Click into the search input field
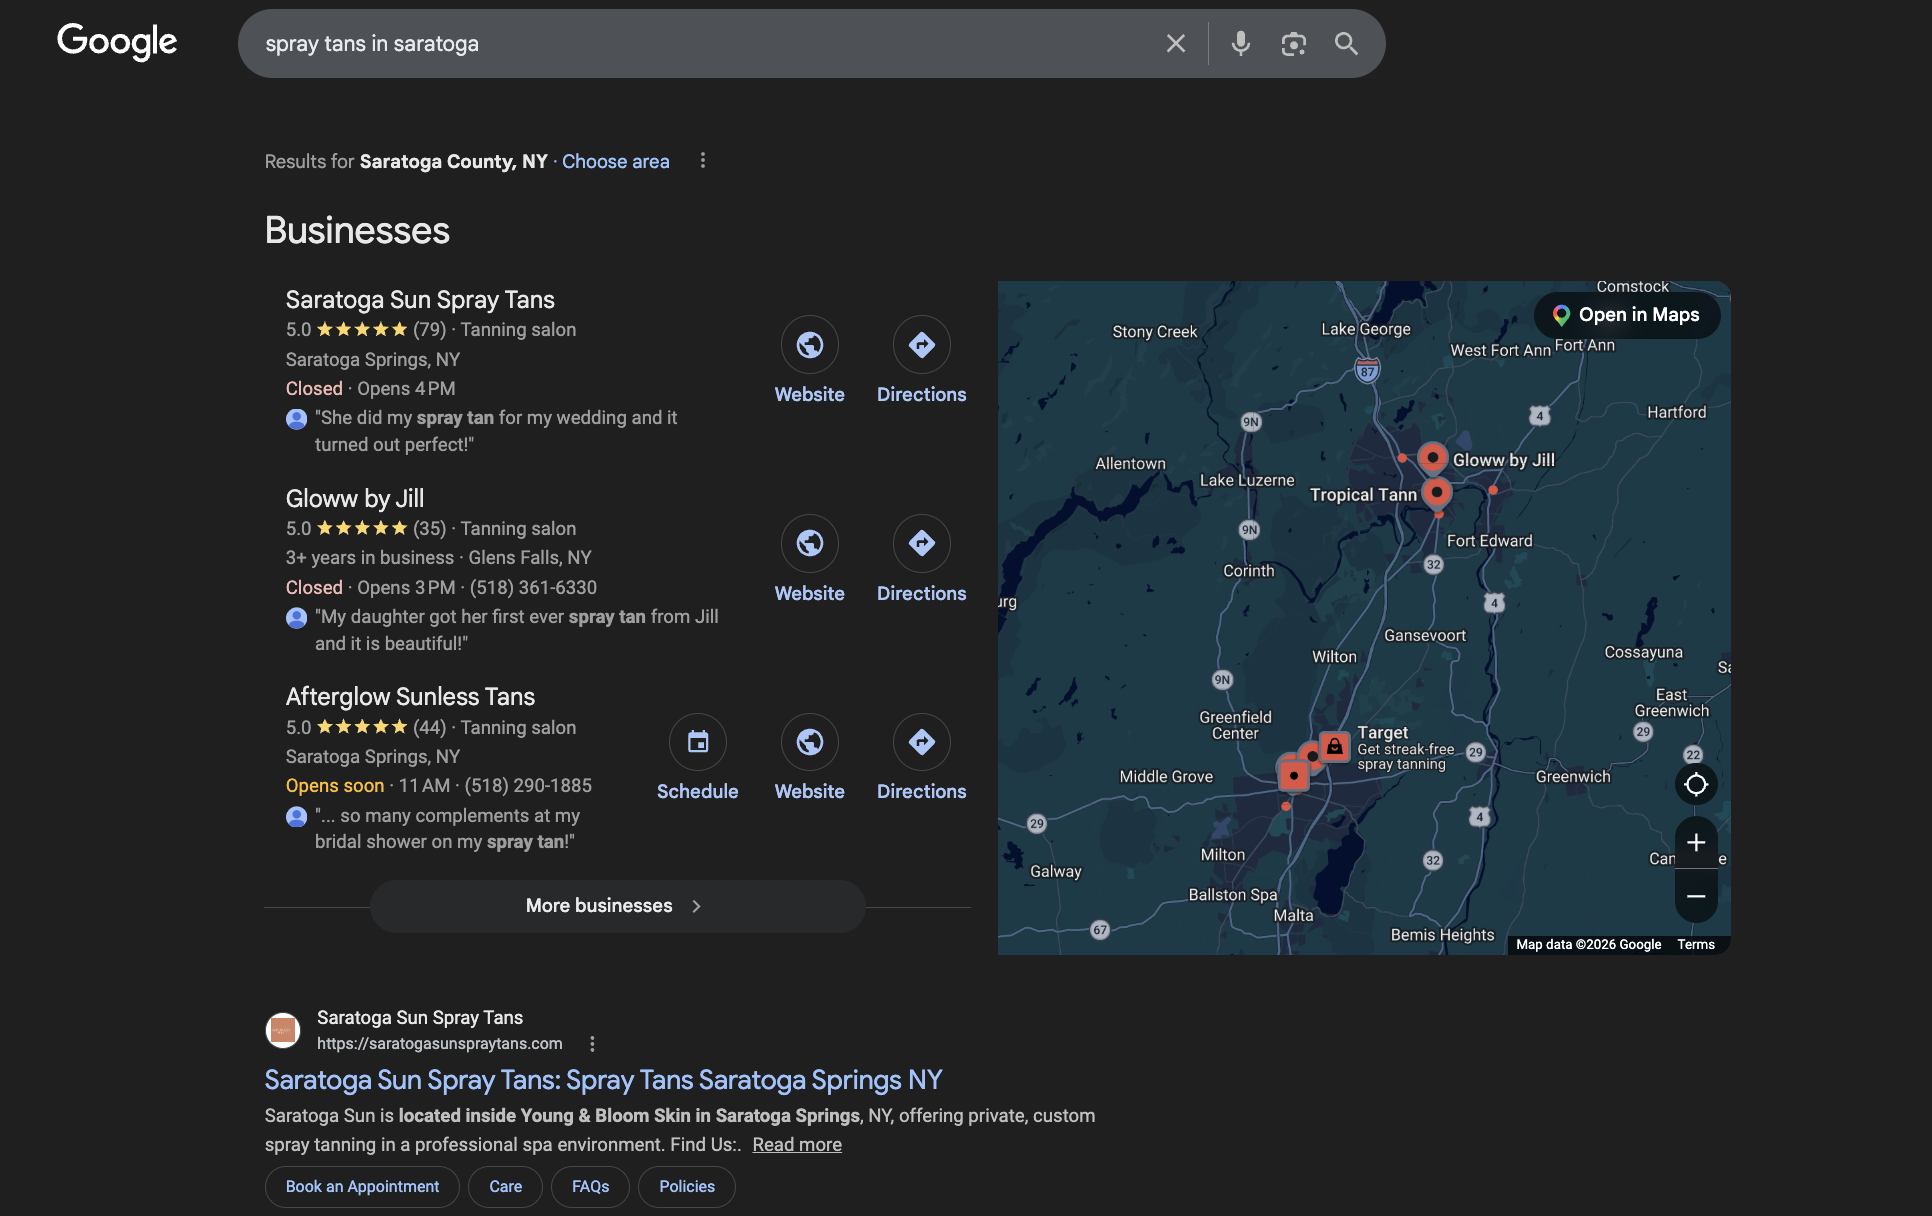Viewport: 1932px width, 1216px height. [700, 44]
